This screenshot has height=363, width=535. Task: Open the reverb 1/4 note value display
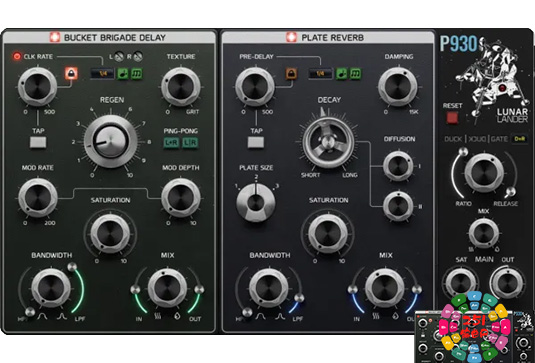[x=320, y=73]
